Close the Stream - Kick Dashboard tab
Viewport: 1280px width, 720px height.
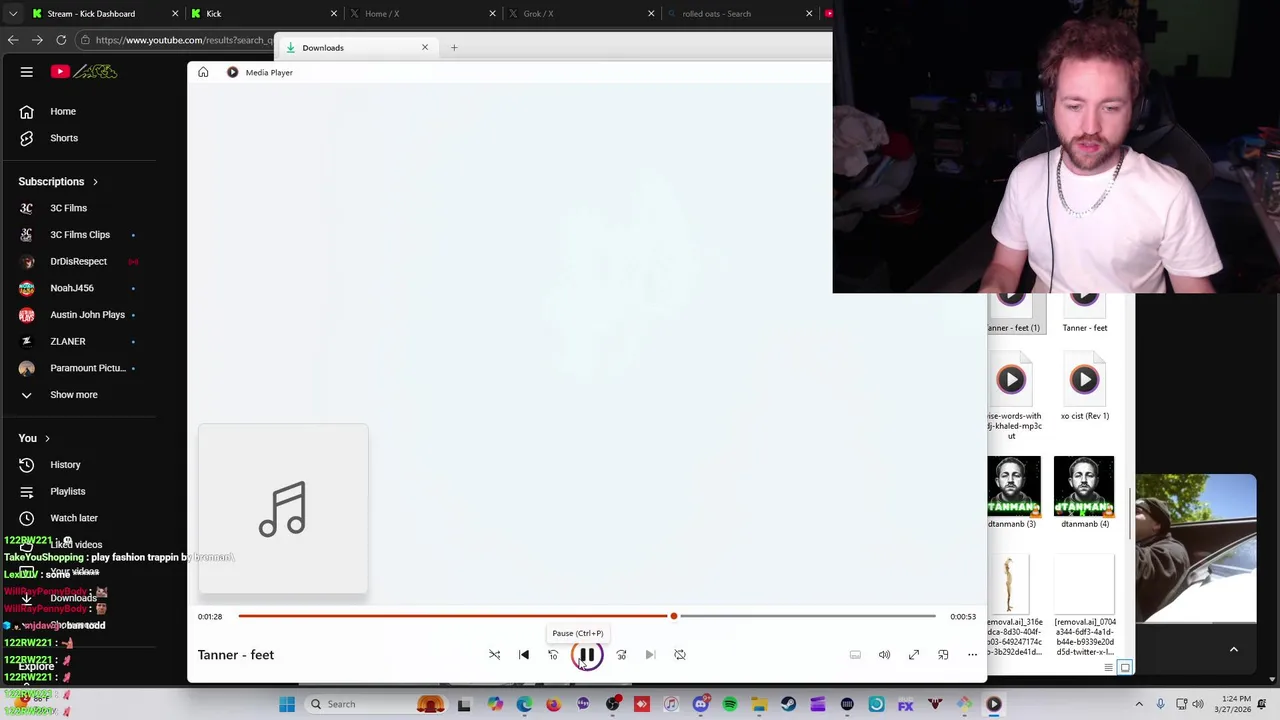click(x=175, y=13)
